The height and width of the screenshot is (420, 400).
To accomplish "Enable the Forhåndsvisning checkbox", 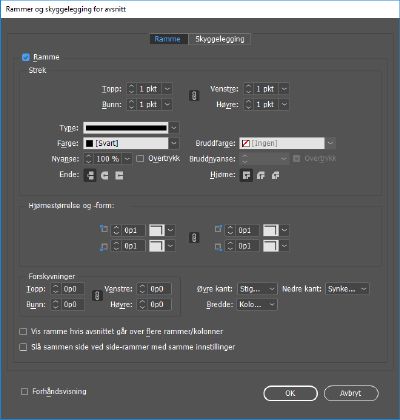I will click(x=24, y=391).
